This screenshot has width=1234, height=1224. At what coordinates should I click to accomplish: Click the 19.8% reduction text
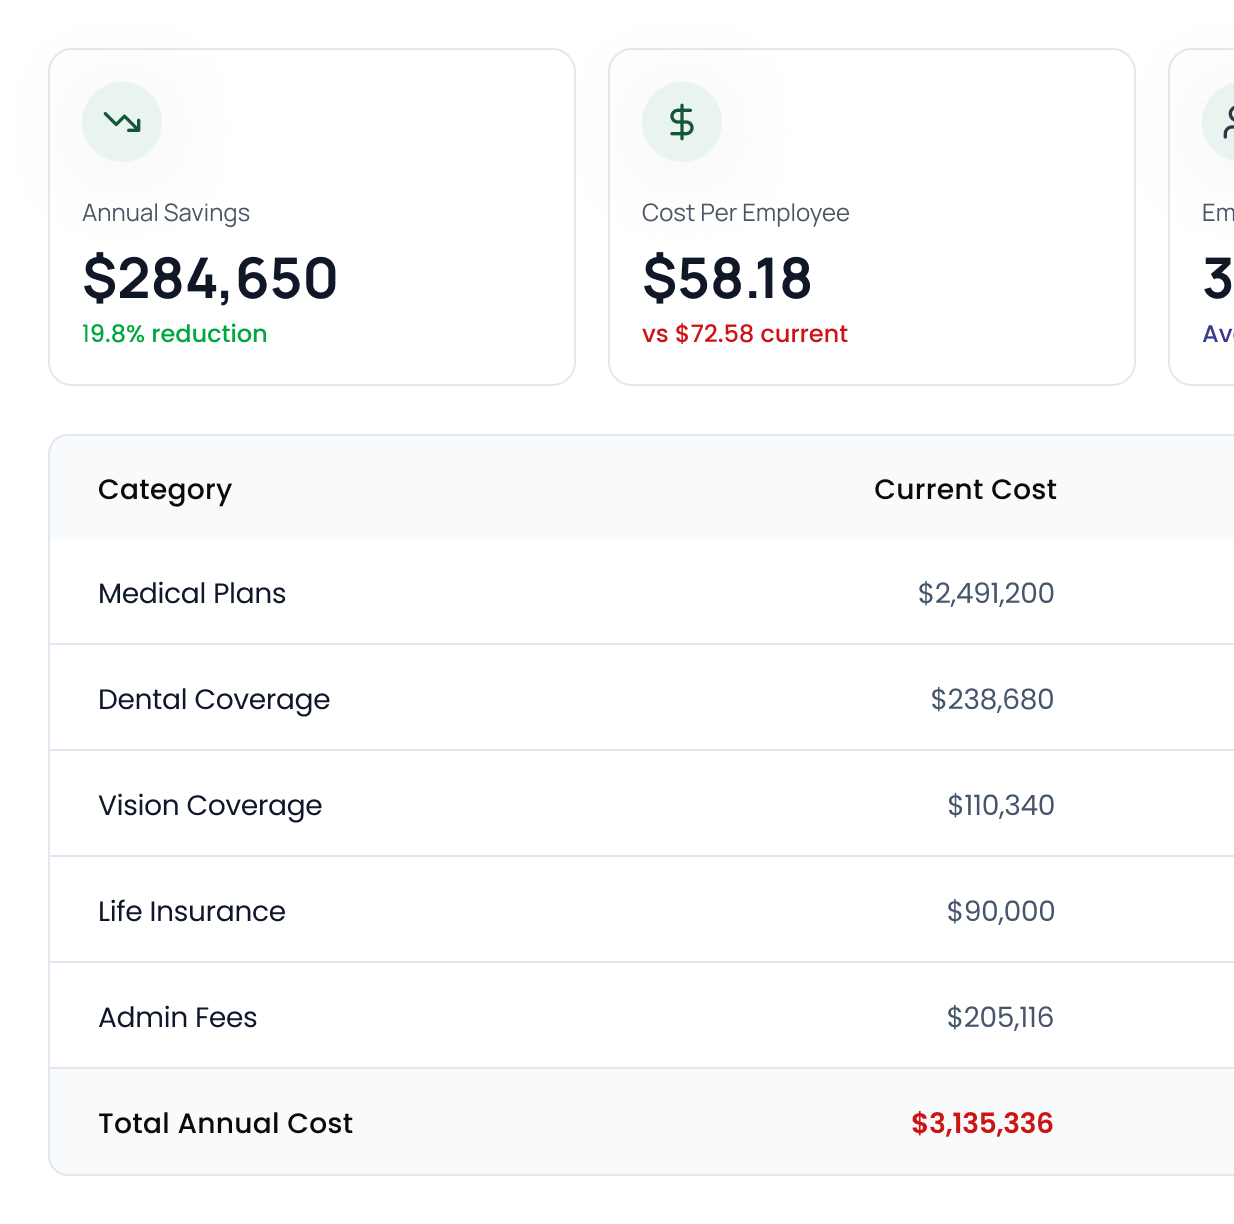click(174, 334)
